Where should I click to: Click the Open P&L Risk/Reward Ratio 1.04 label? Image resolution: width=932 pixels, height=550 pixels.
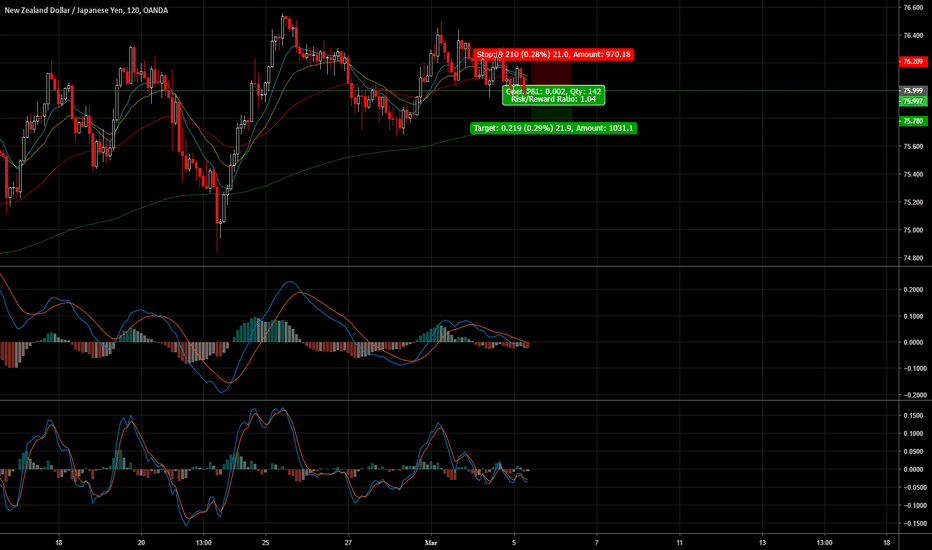(553, 95)
